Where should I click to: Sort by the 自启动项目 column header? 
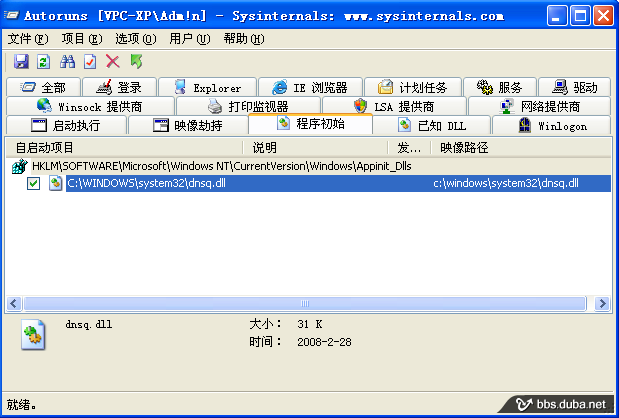point(125,148)
